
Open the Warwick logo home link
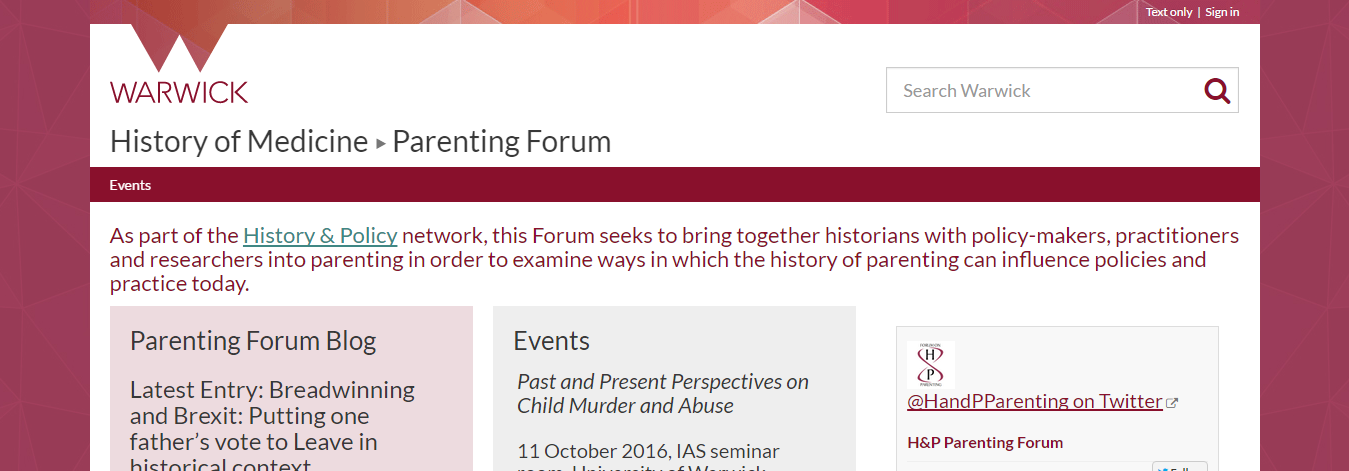pos(179,64)
